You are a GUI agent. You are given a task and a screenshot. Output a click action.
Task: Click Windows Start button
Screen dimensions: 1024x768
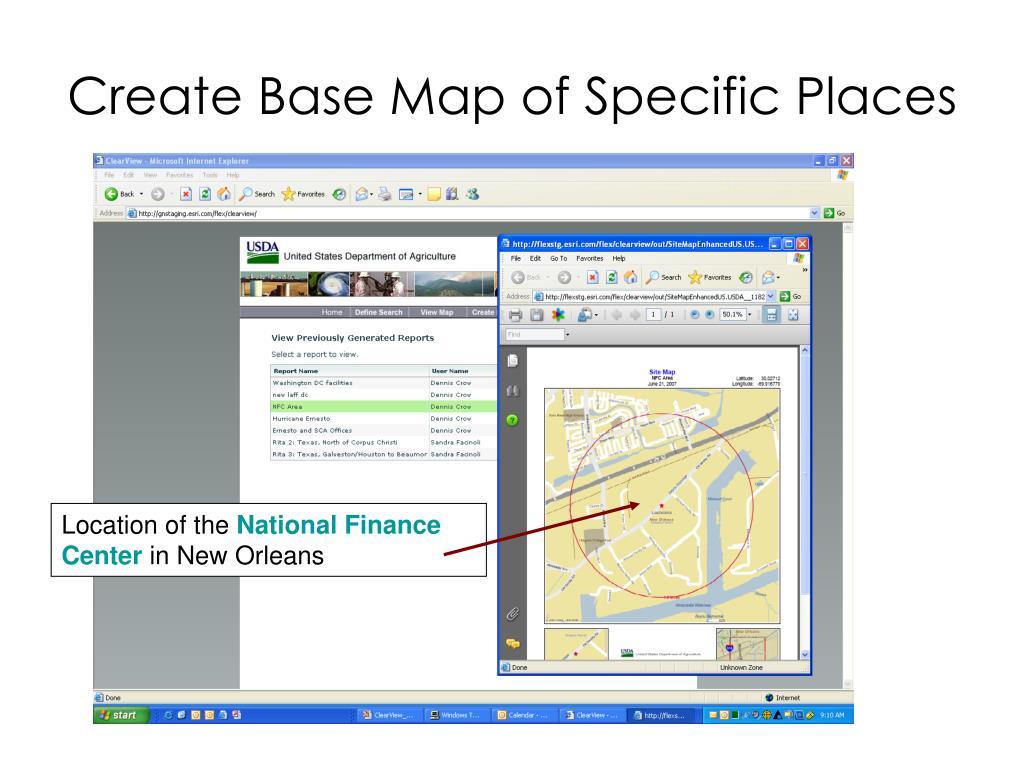point(121,715)
